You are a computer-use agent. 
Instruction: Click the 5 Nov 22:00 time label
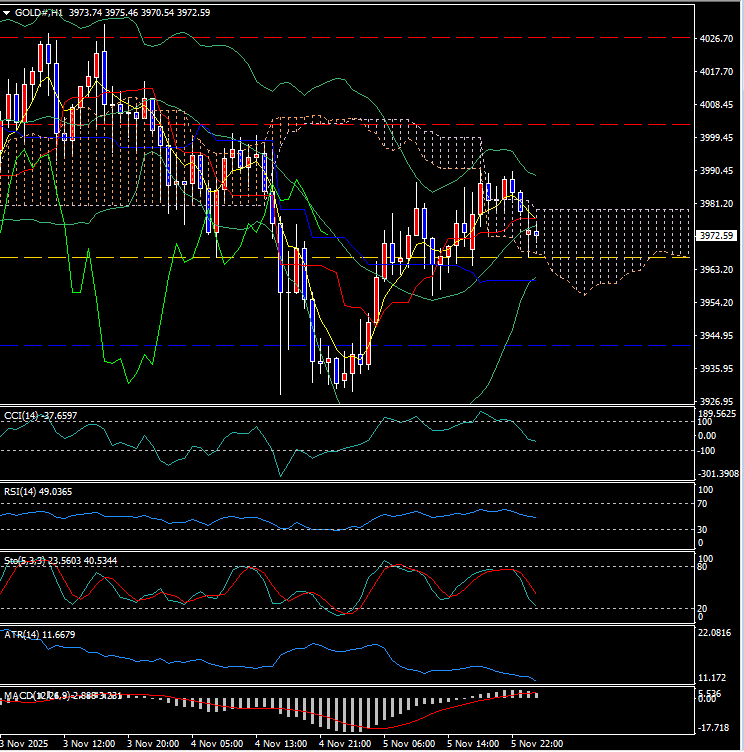point(537,744)
